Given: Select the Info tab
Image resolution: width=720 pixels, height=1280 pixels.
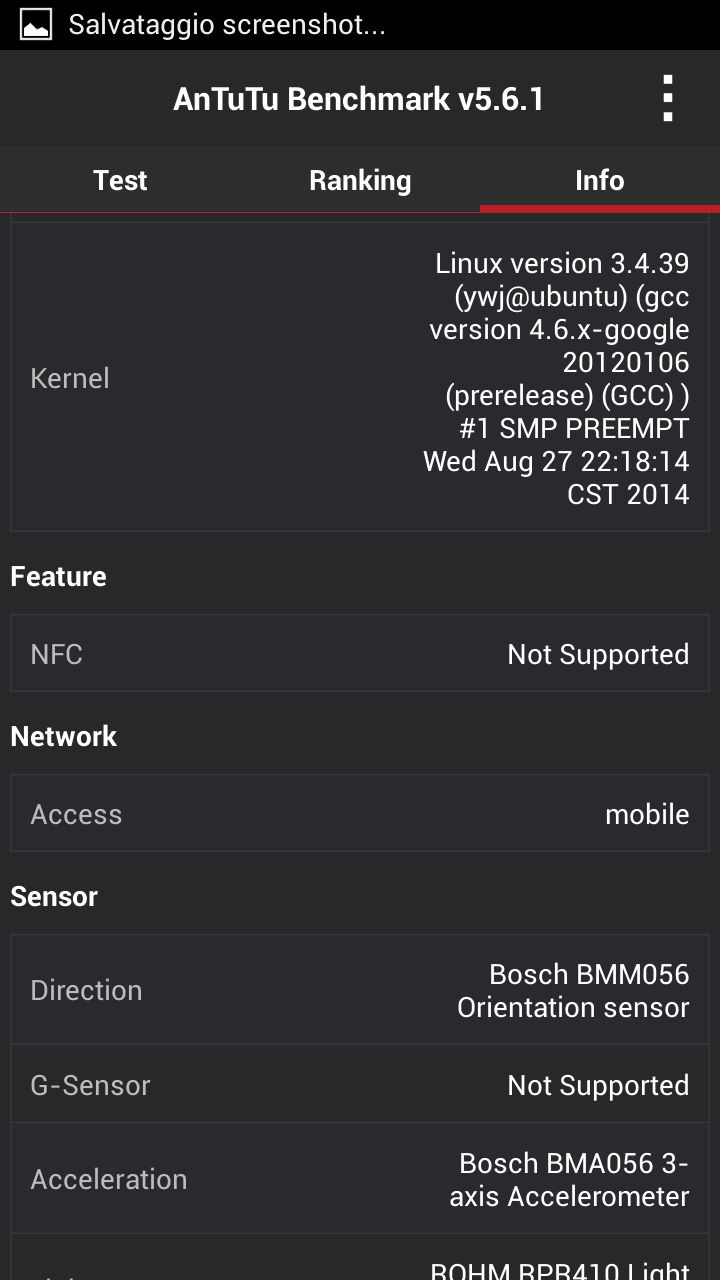Looking at the screenshot, I should coord(599,180).
